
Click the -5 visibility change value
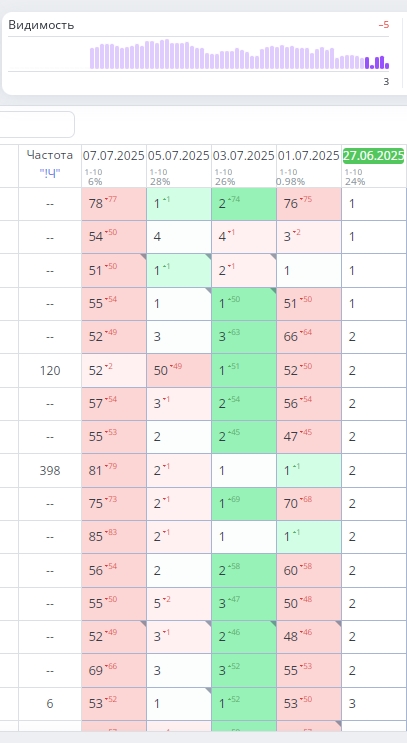click(x=384, y=25)
